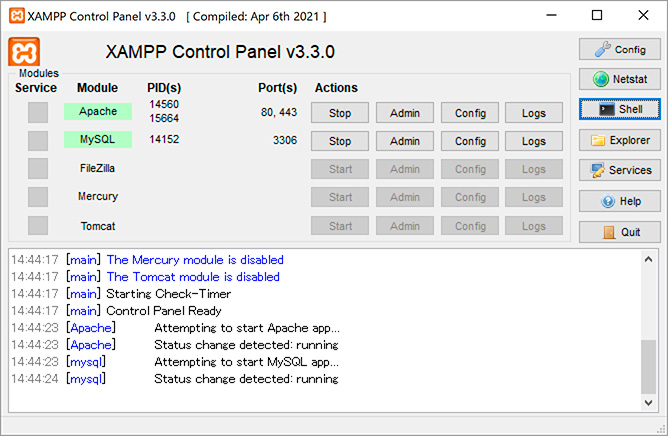Click the Mercury Admin button

pyautogui.click(x=405, y=197)
